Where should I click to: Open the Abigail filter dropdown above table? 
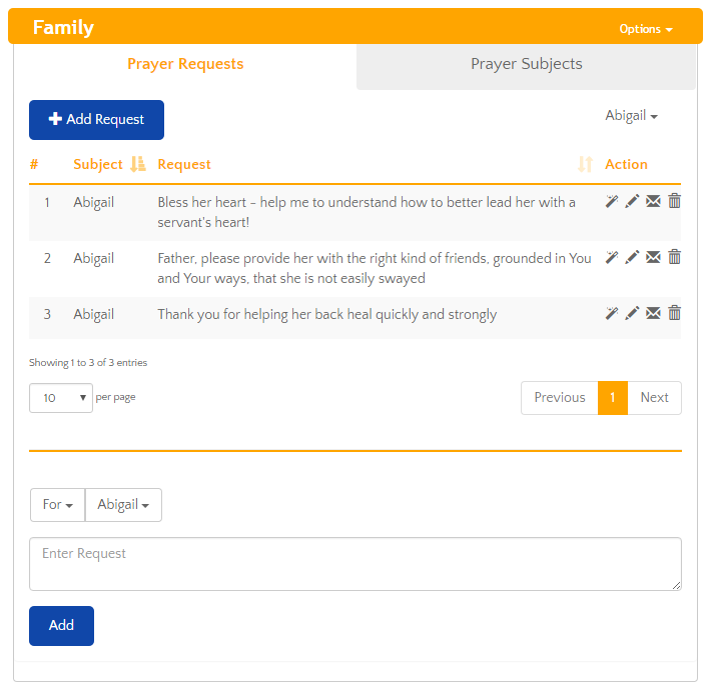pyautogui.click(x=631, y=116)
